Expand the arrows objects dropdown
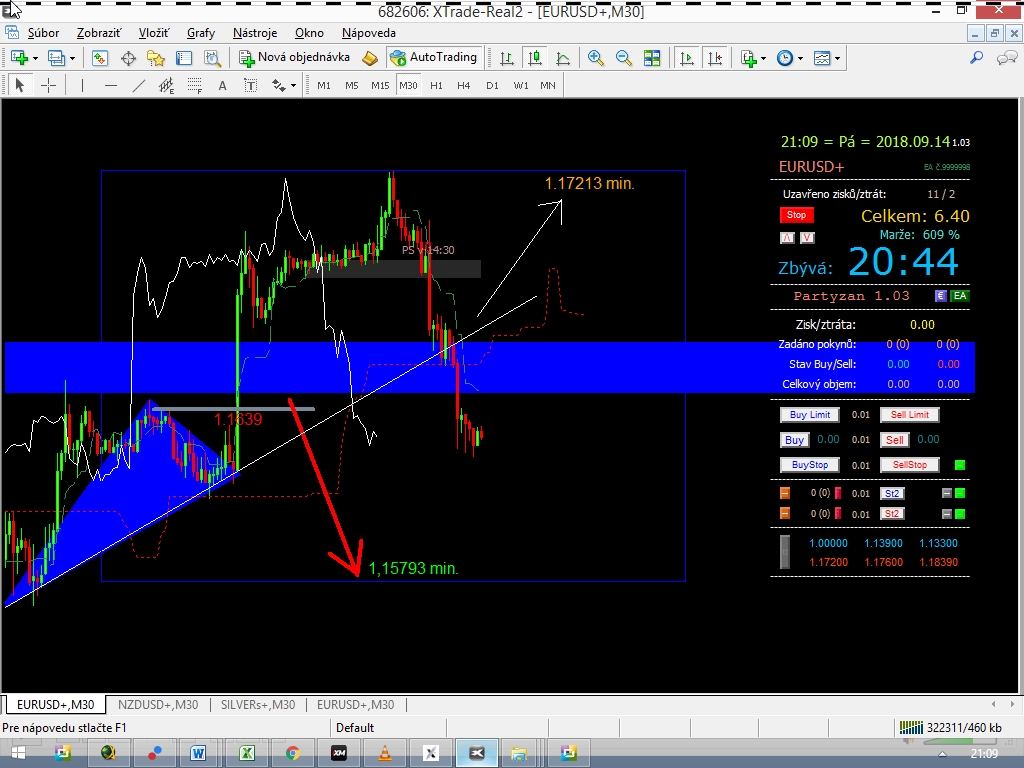 click(293, 86)
